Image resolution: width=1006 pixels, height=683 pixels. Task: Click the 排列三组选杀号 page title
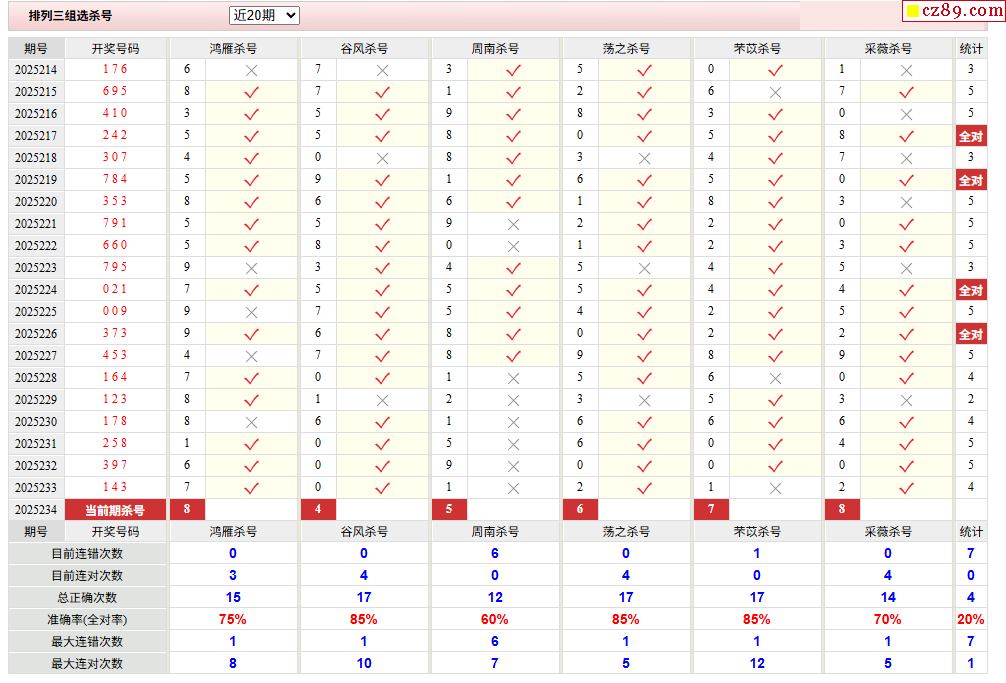[x=70, y=15]
